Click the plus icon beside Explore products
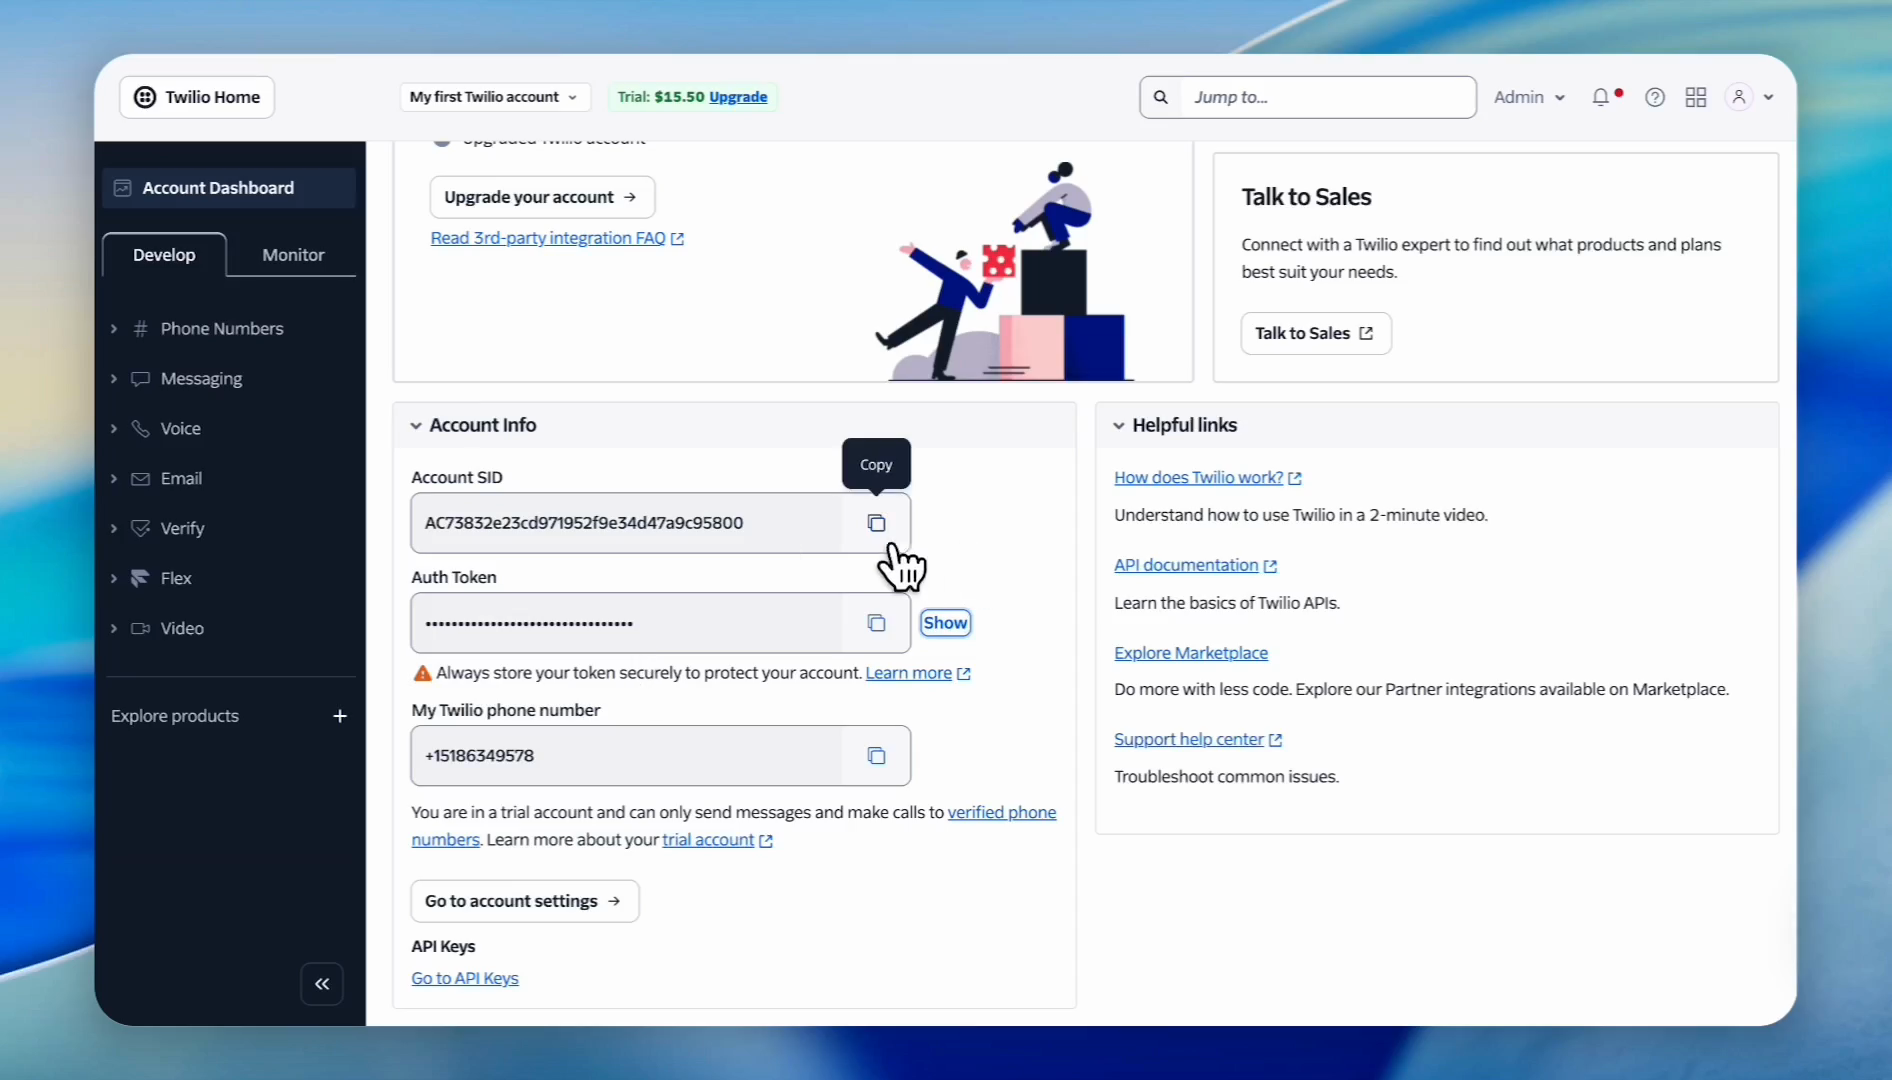 pos(340,716)
